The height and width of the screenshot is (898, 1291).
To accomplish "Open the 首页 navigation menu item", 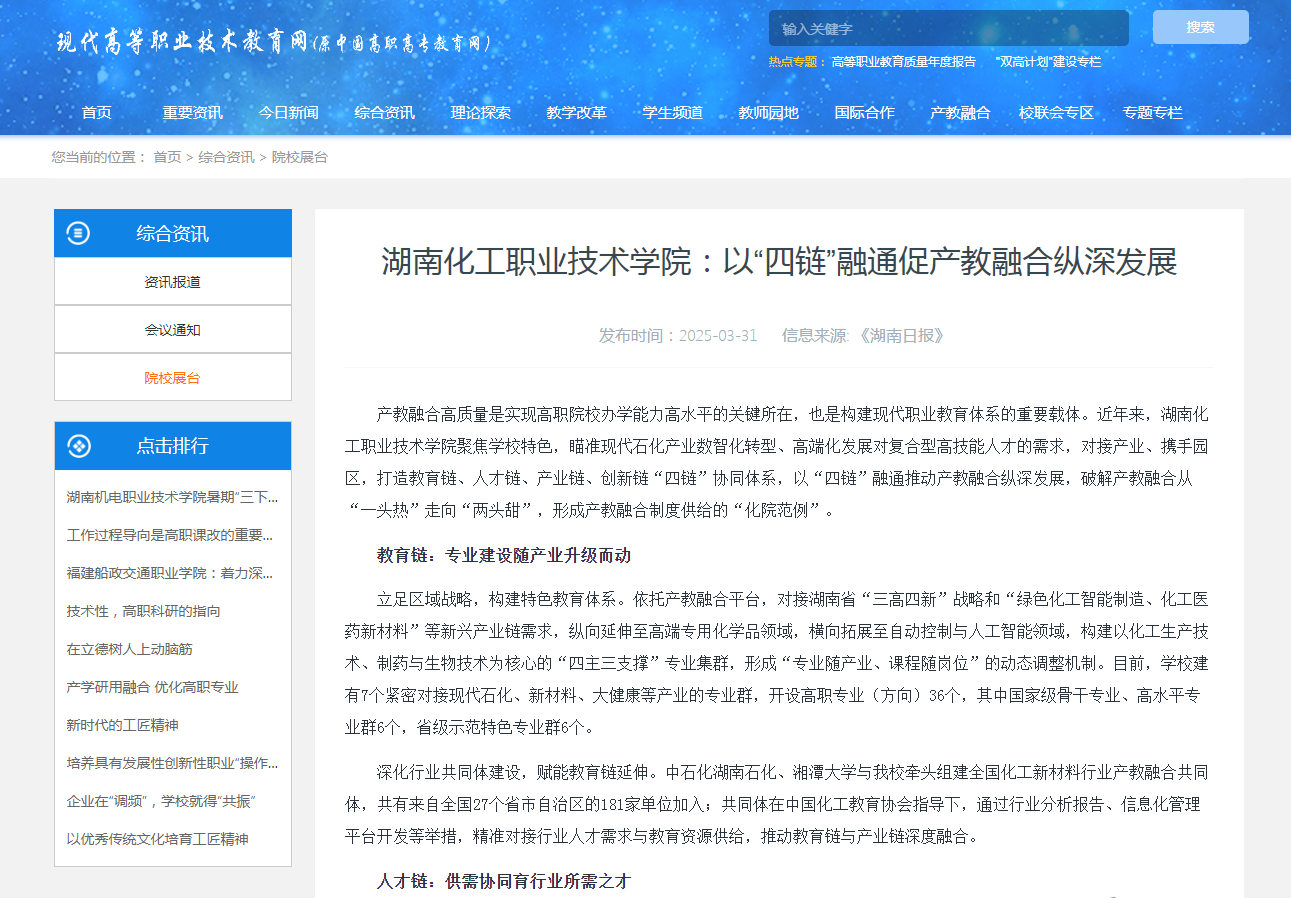I will pos(97,113).
